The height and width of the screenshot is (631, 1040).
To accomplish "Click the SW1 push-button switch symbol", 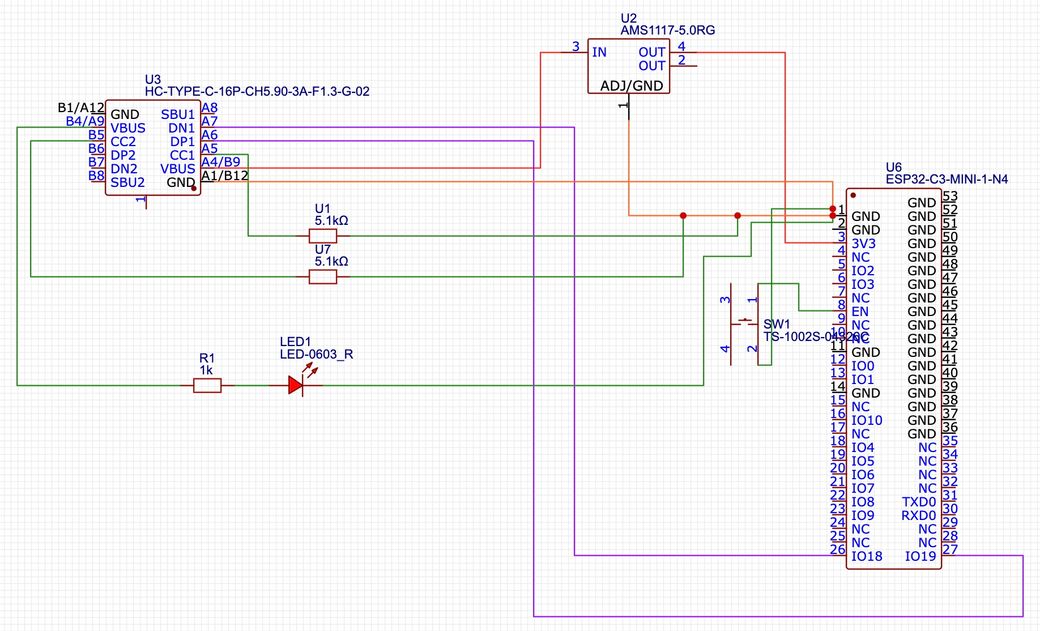I will tap(745, 322).
